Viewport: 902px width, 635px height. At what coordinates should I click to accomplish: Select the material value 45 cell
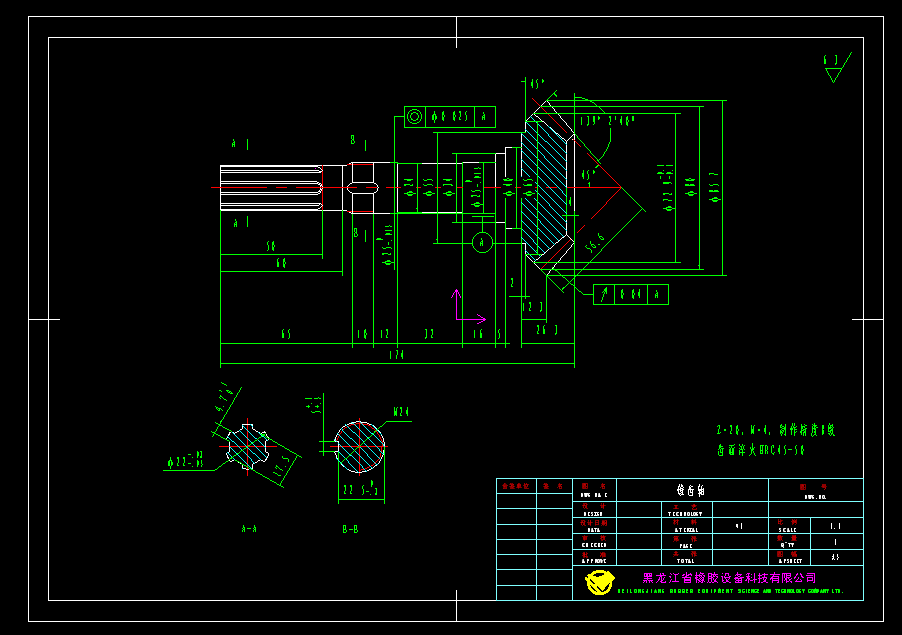point(740,526)
